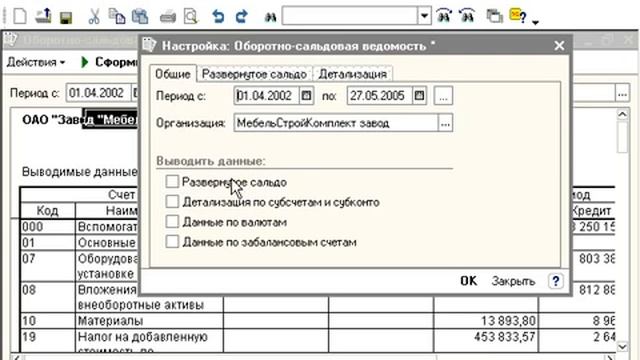Click the OK button in the dialog
The width and height of the screenshot is (640, 360).
pyautogui.click(x=469, y=281)
